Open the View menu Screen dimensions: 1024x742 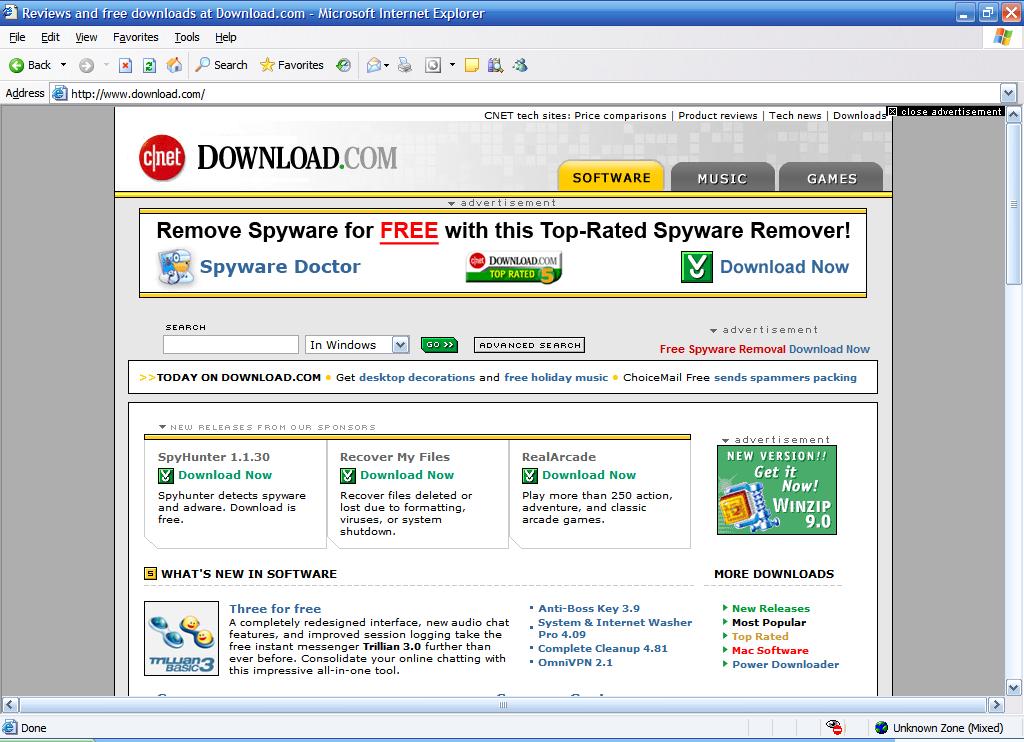click(x=86, y=37)
